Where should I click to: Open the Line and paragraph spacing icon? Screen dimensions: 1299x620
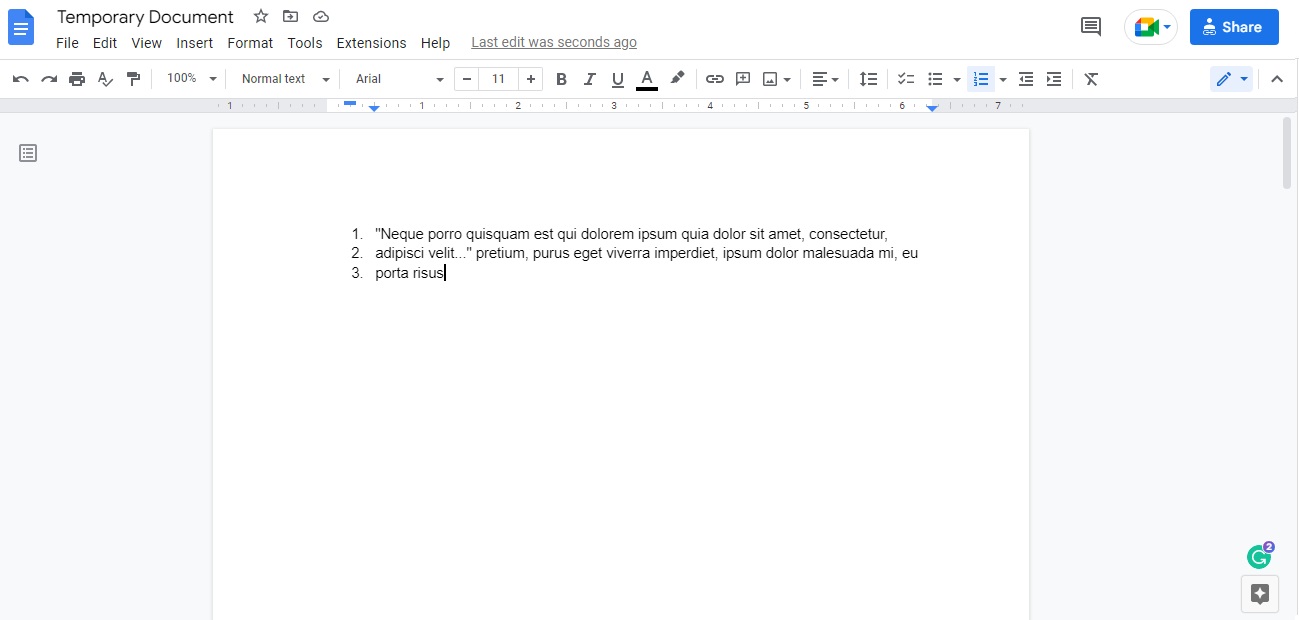pos(869,79)
